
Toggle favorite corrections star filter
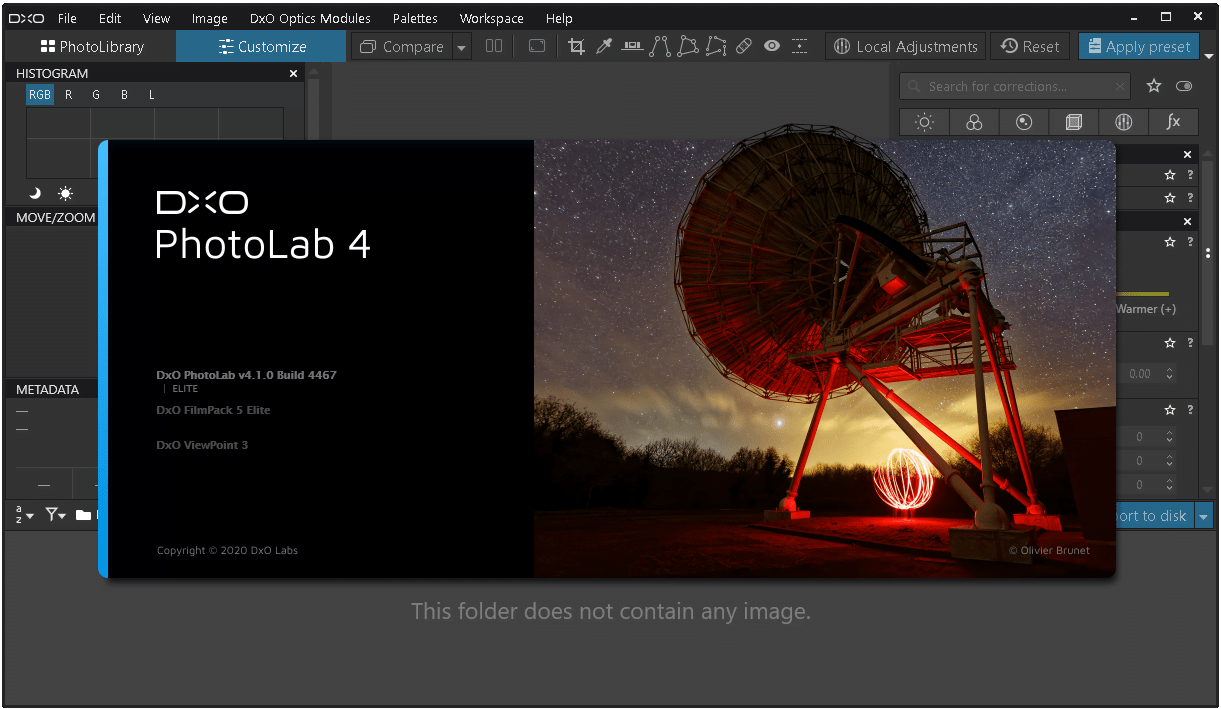pos(1153,87)
